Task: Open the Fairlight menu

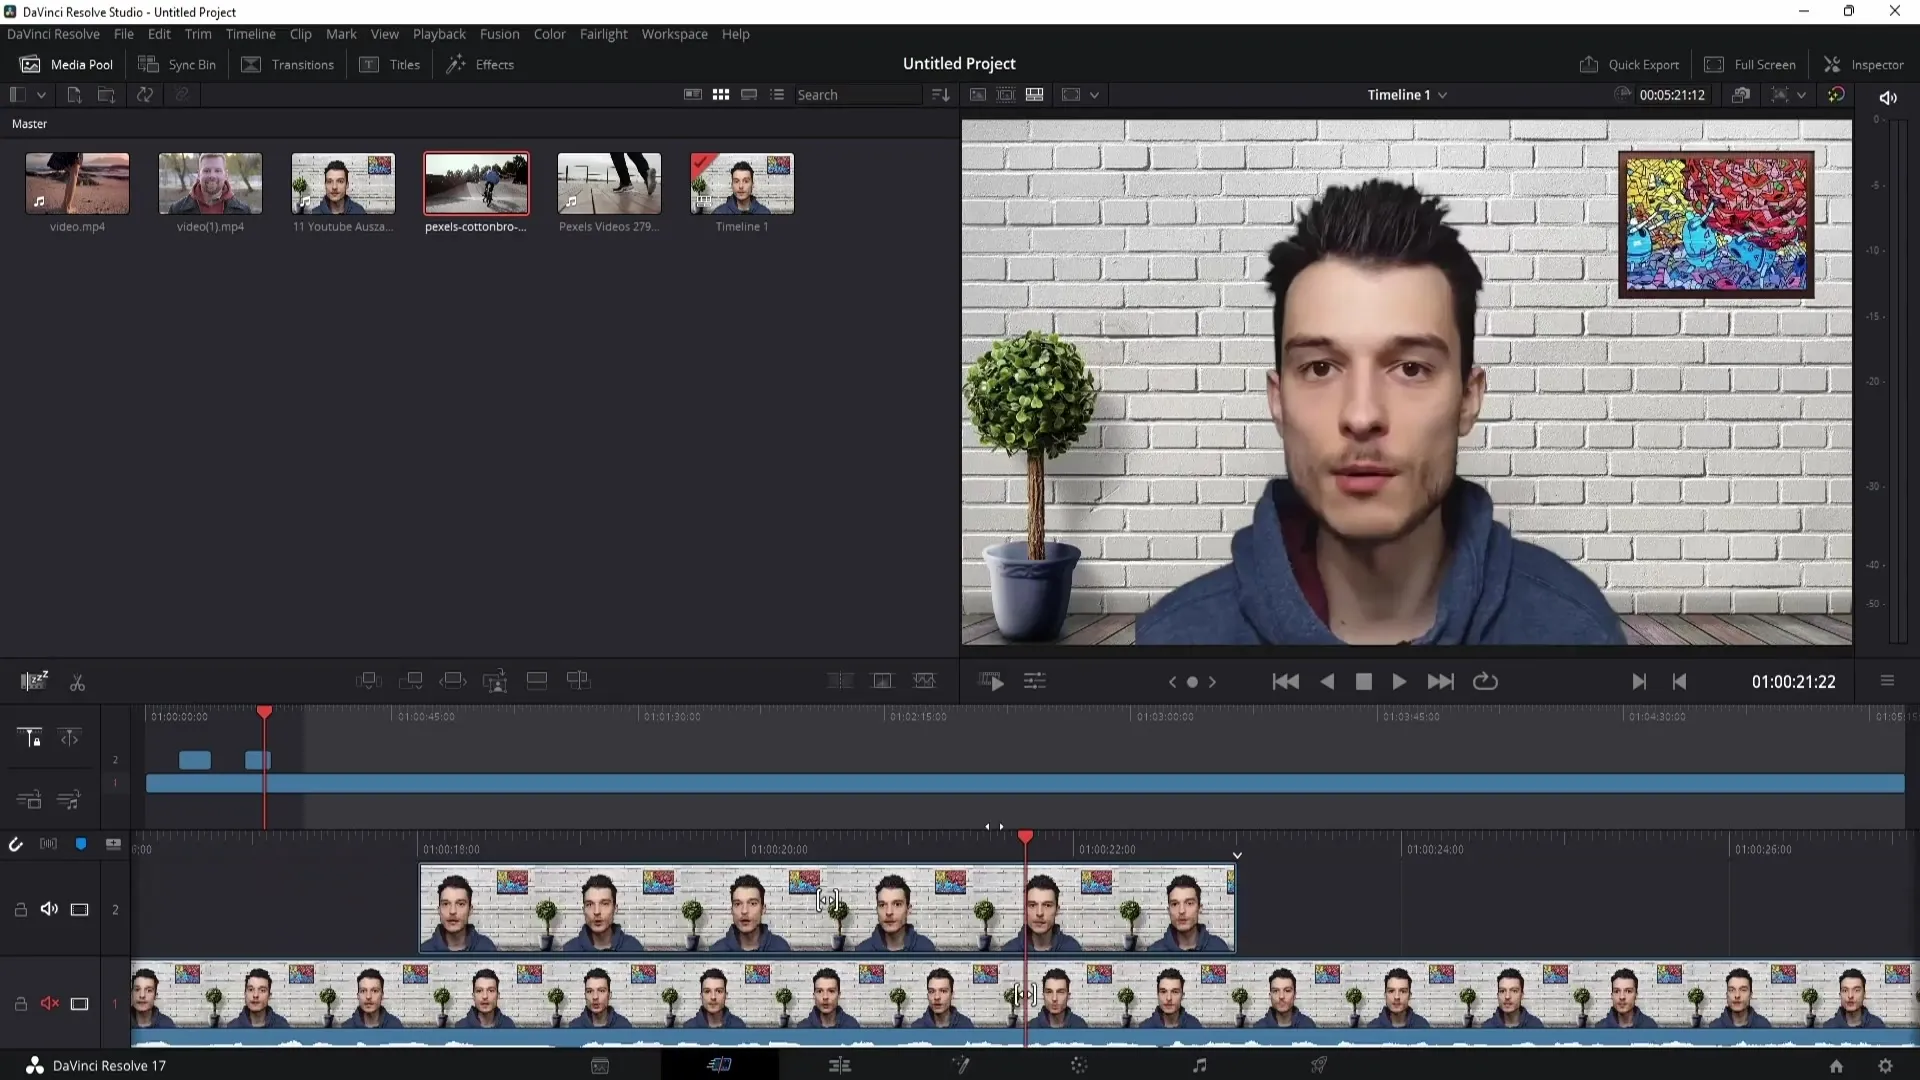Action: coord(603,34)
